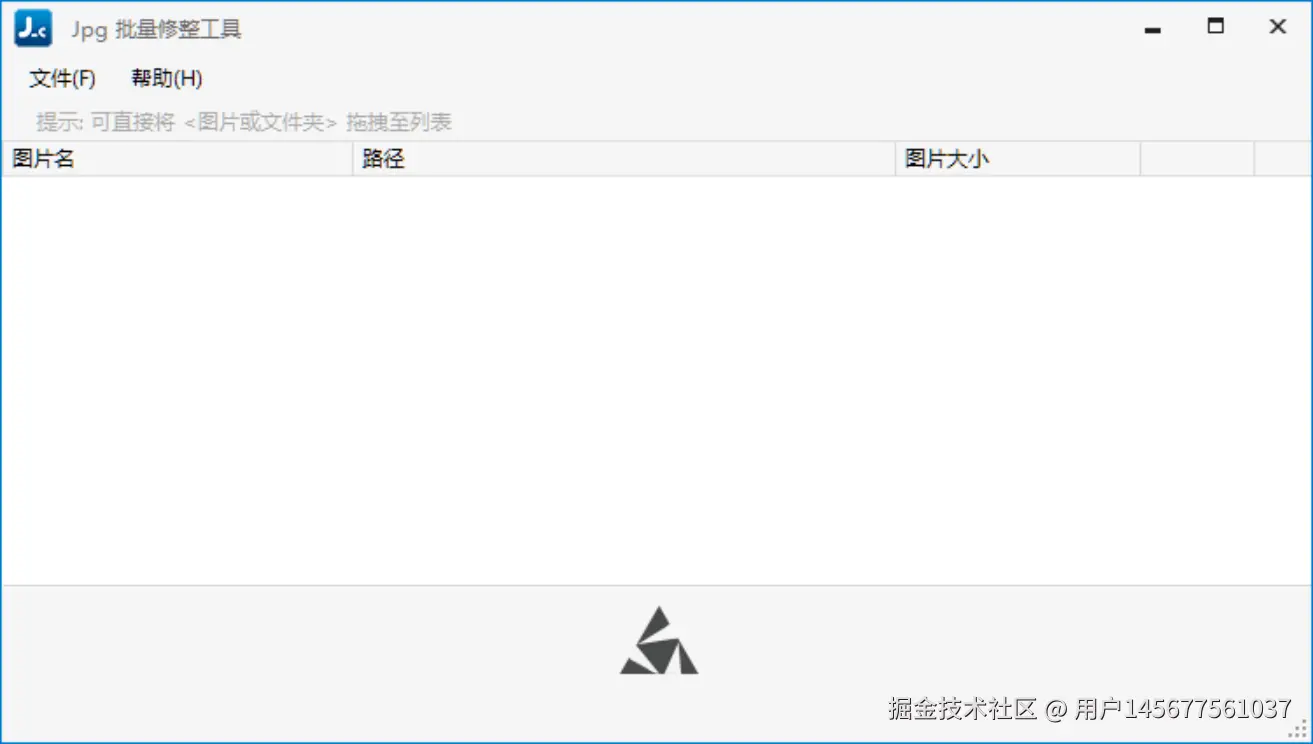Open the 文件(F) menu
The height and width of the screenshot is (744, 1313).
[62, 79]
